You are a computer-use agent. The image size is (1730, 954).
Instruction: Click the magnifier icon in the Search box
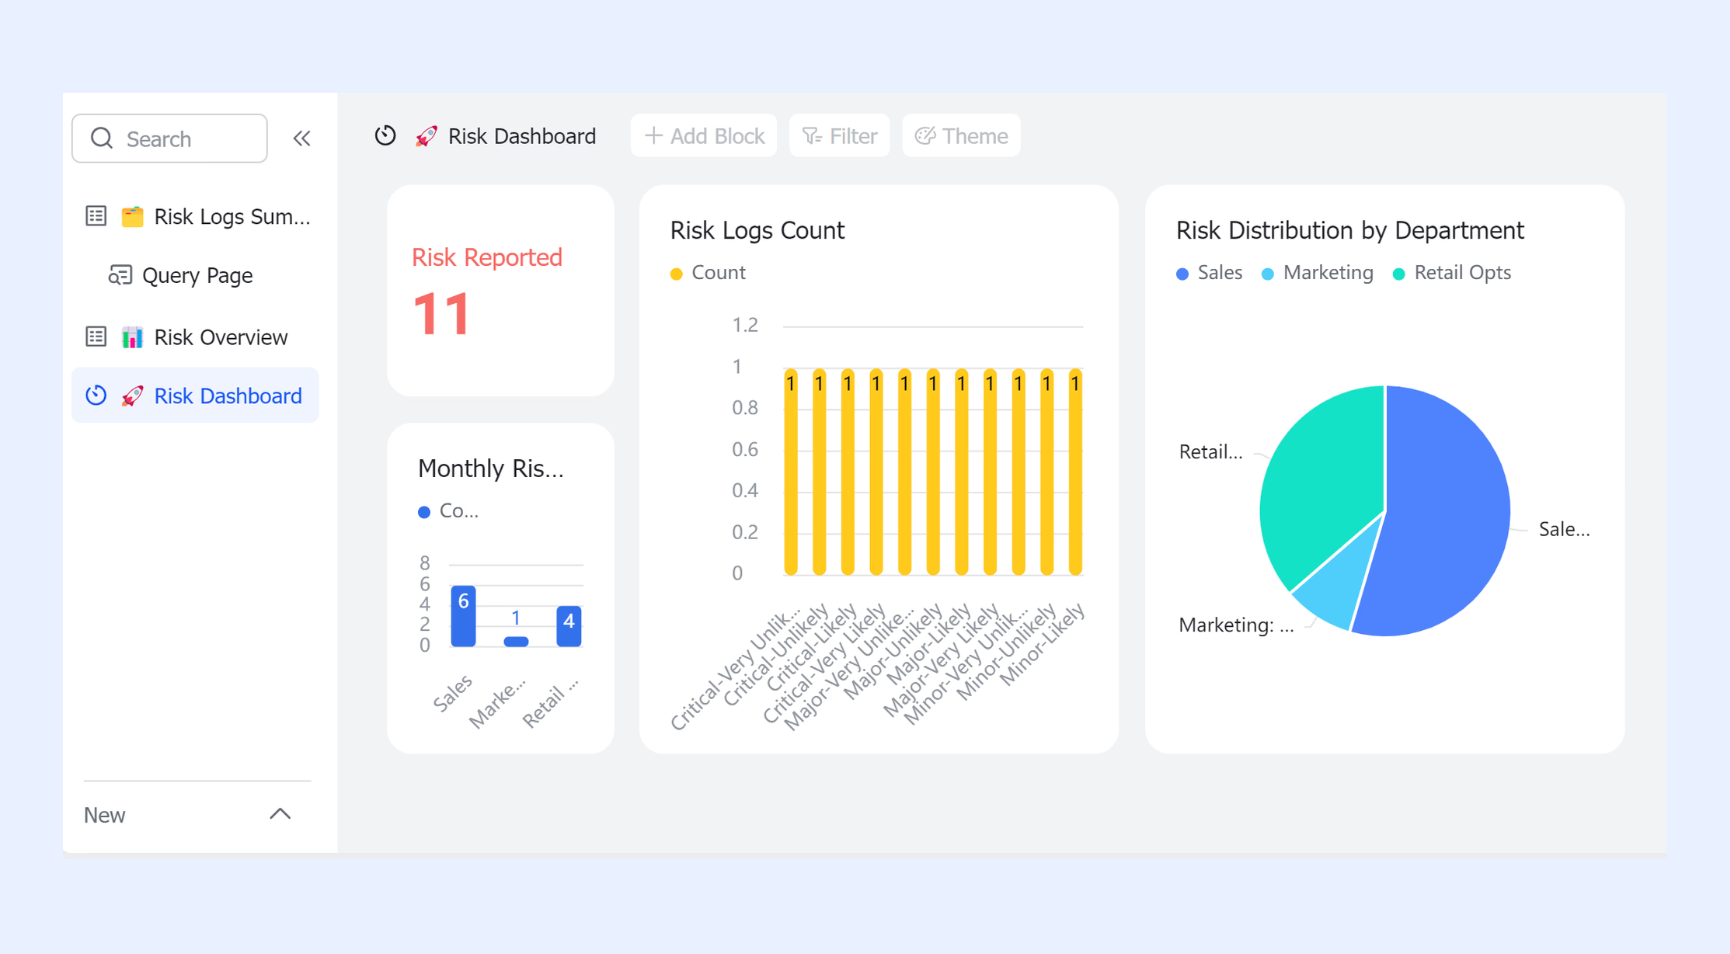coord(102,138)
